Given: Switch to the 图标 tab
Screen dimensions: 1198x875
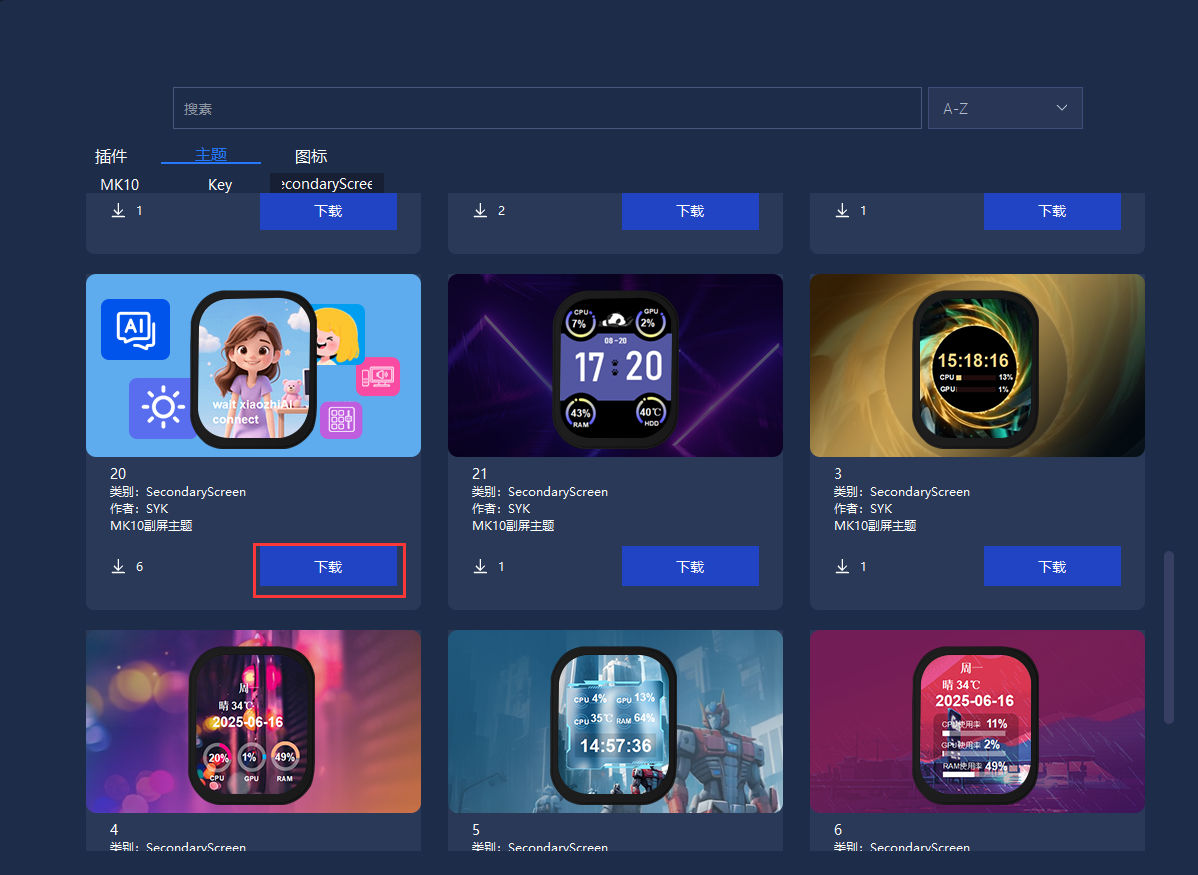Looking at the screenshot, I should pos(311,157).
